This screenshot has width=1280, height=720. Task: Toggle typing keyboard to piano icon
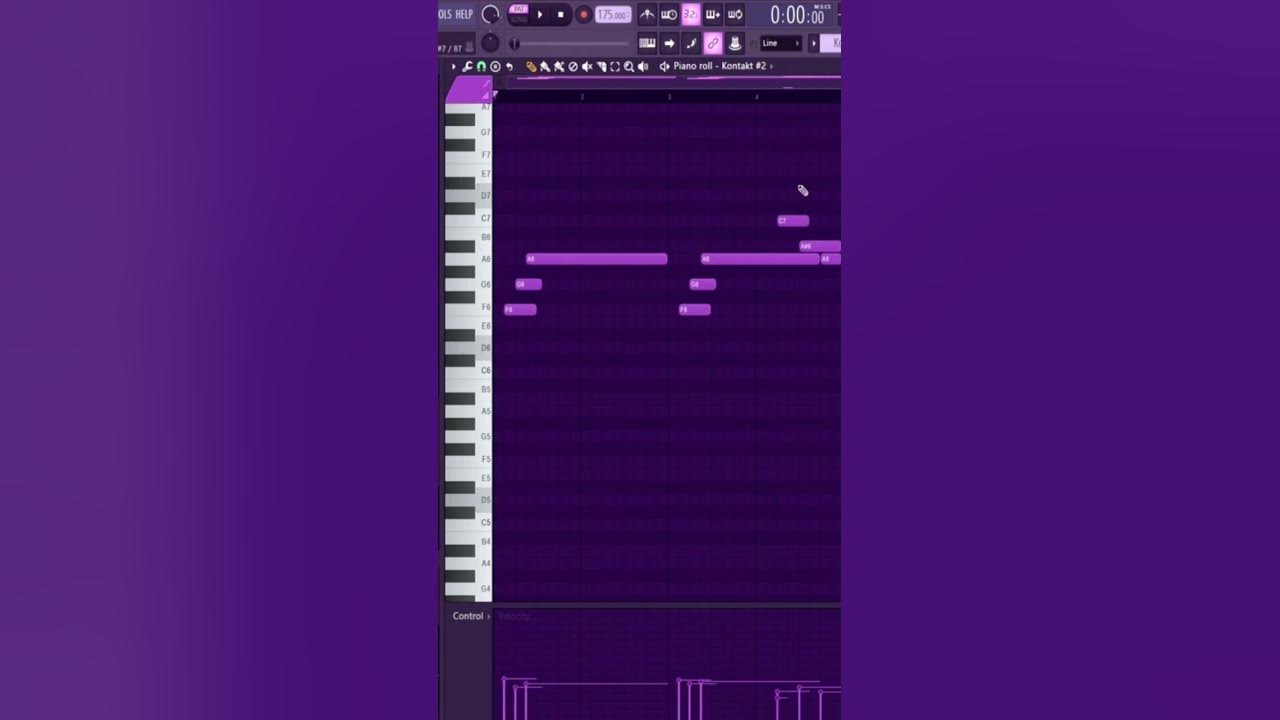click(647, 43)
